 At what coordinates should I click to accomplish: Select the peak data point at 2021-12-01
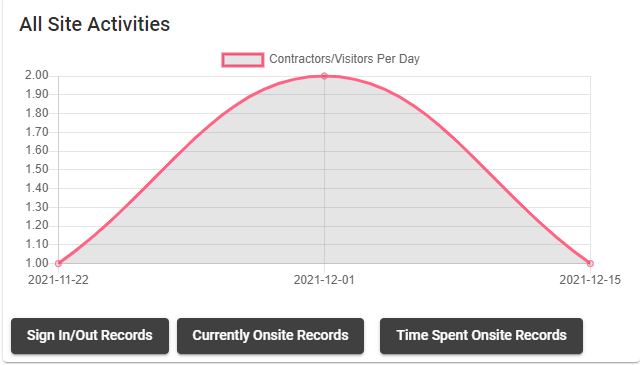(x=324, y=76)
